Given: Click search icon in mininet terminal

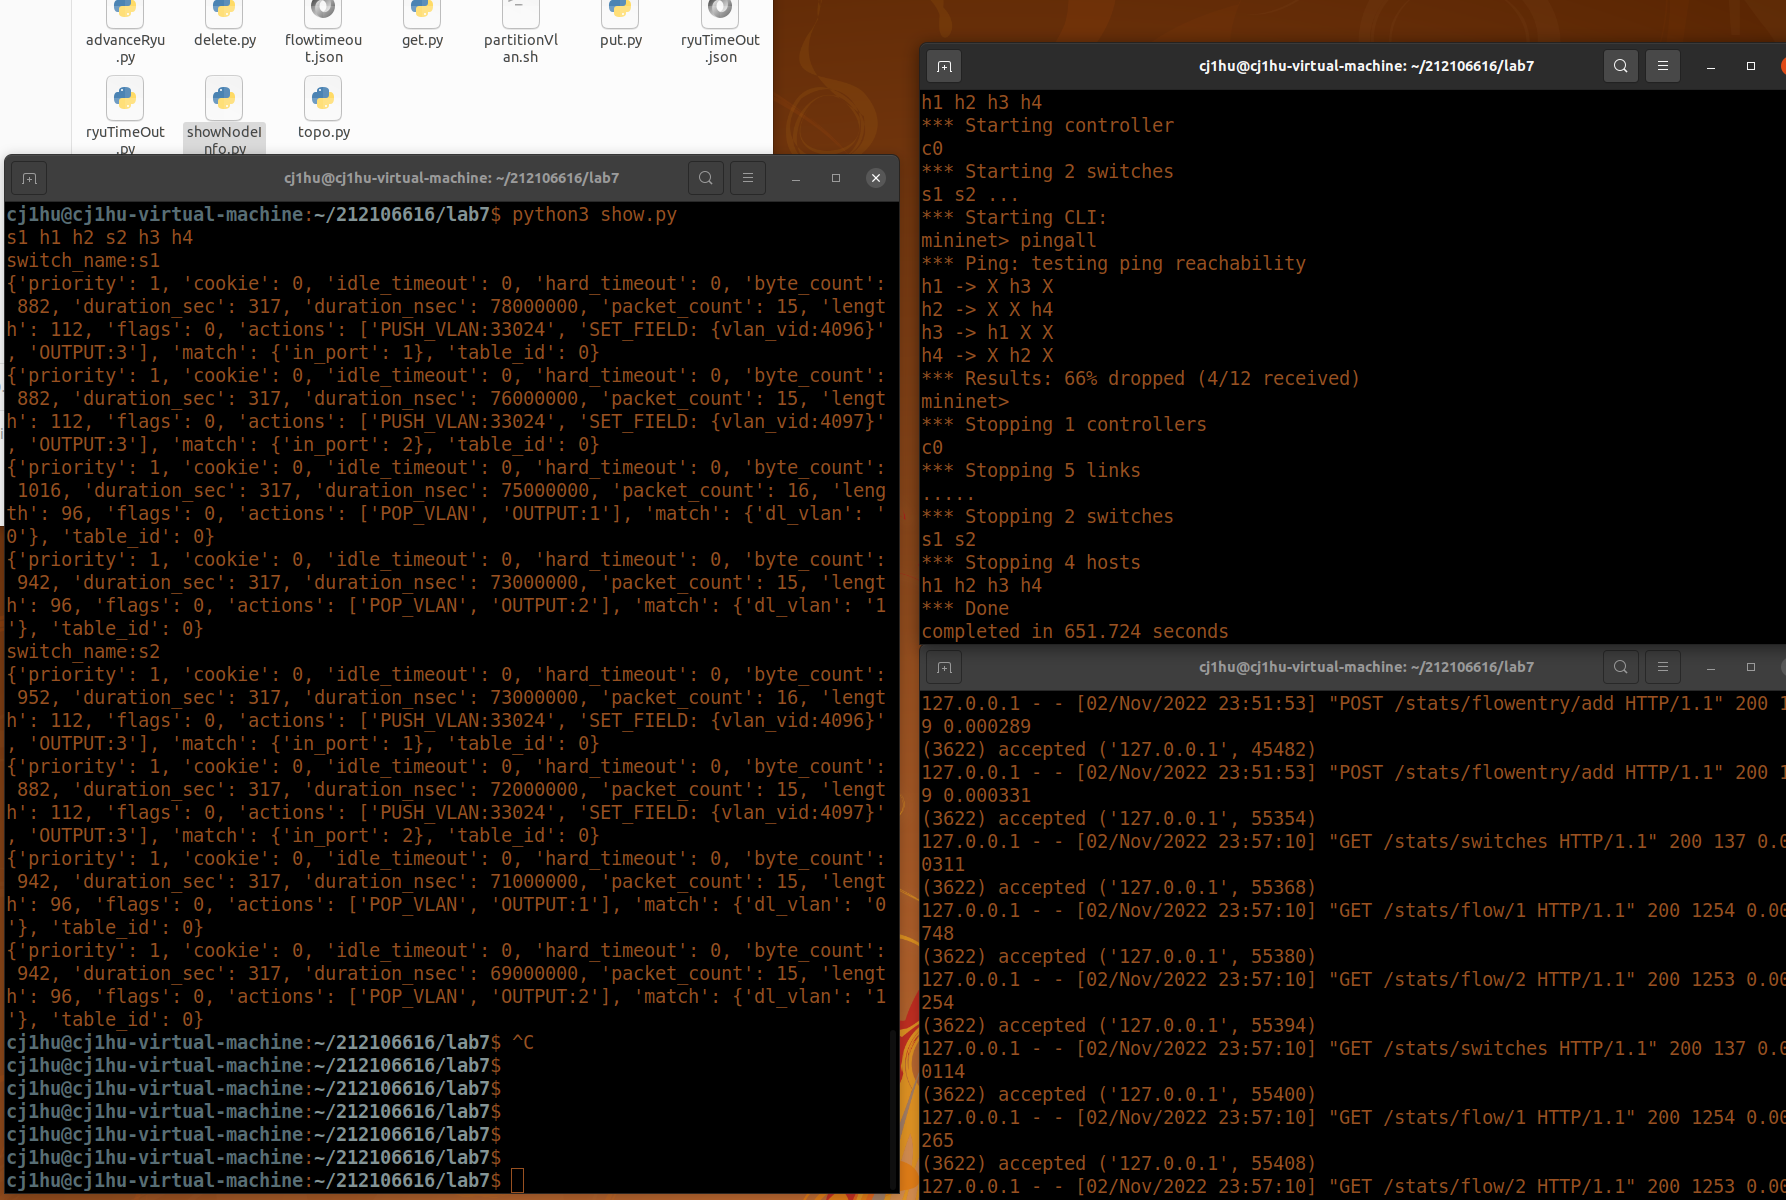Looking at the screenshot, I should [1621, 66].
